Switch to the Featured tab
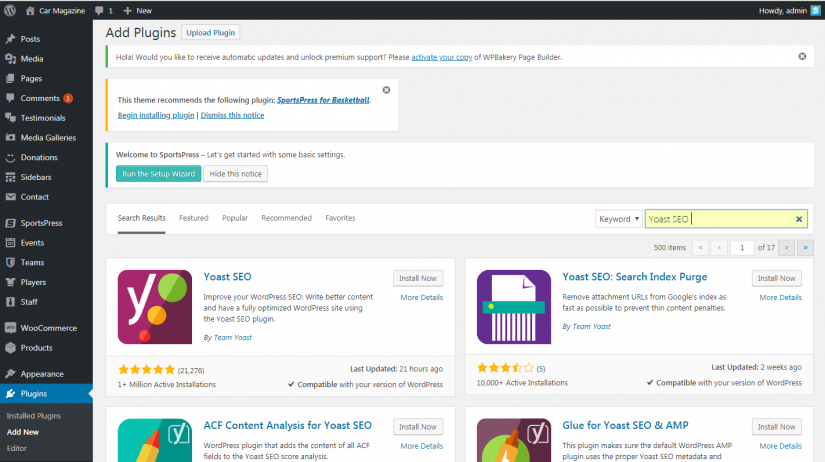This screenshot has height=462, width=825. (x=194, y=218)
